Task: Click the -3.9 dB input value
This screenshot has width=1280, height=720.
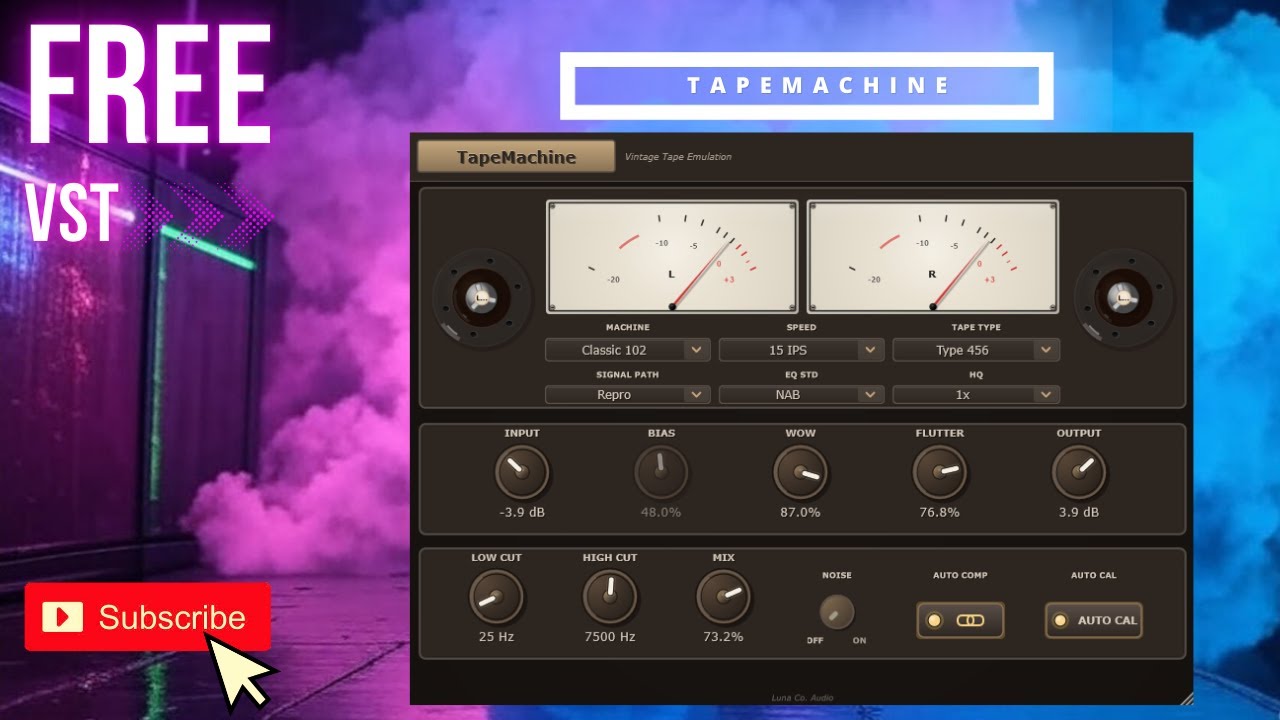Action: pyautogui.click(x=522, y=512)
